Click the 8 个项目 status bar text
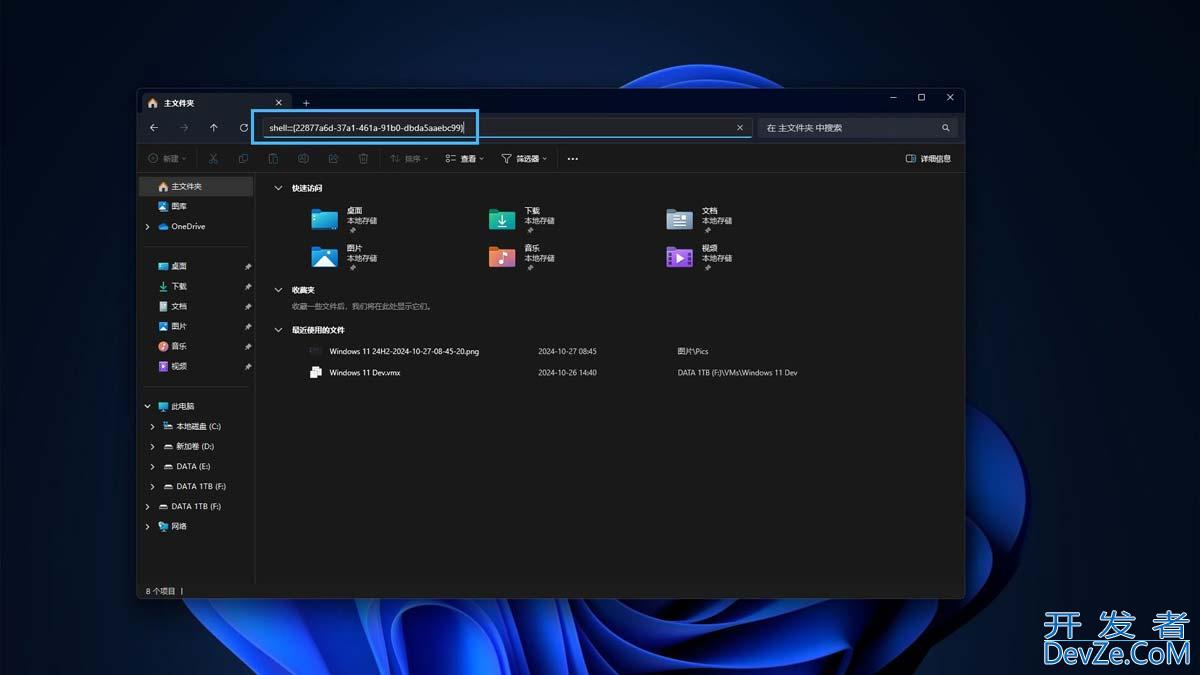The width and height of the screenshot is (1200, 675). [x=161, y=591]
